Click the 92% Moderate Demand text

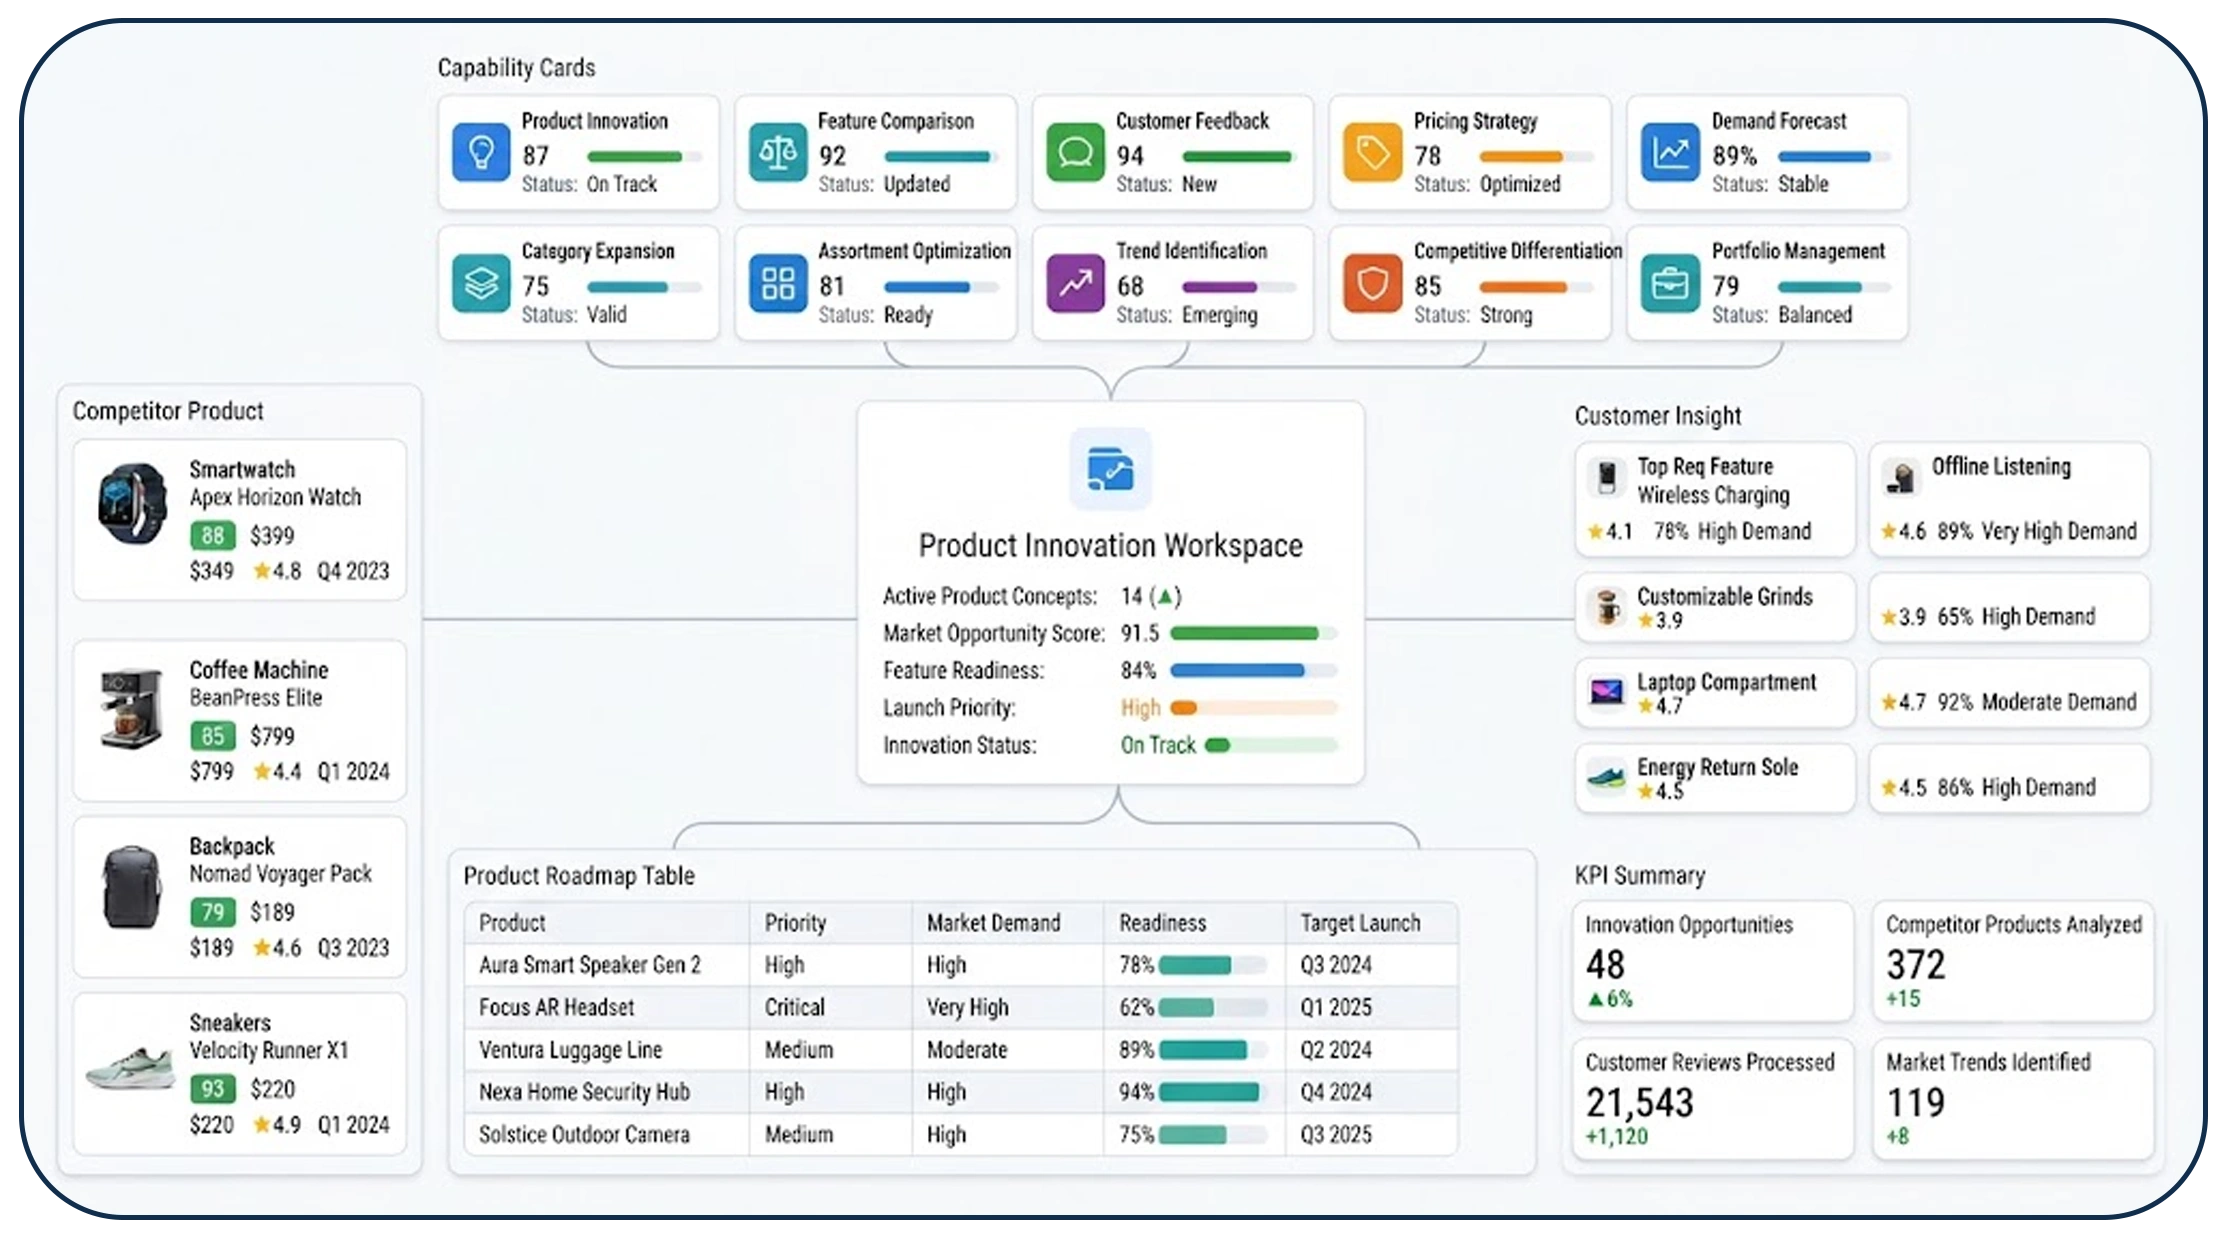tap(2037, 702)
